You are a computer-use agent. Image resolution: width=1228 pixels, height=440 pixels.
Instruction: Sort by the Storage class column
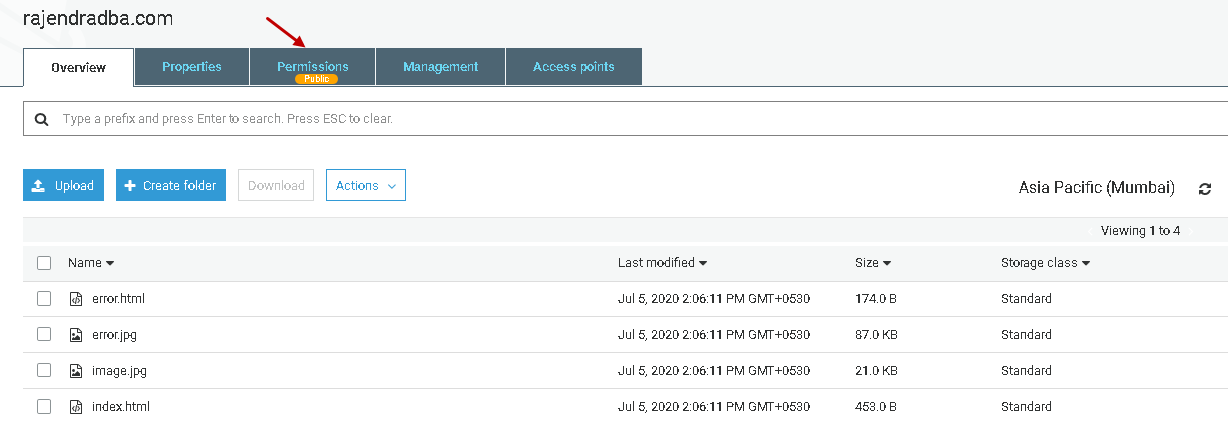point(1044,263)
